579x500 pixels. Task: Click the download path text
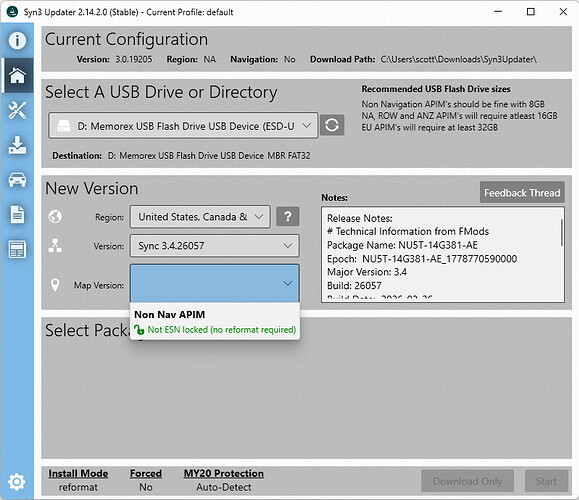(x=459, y=59)
